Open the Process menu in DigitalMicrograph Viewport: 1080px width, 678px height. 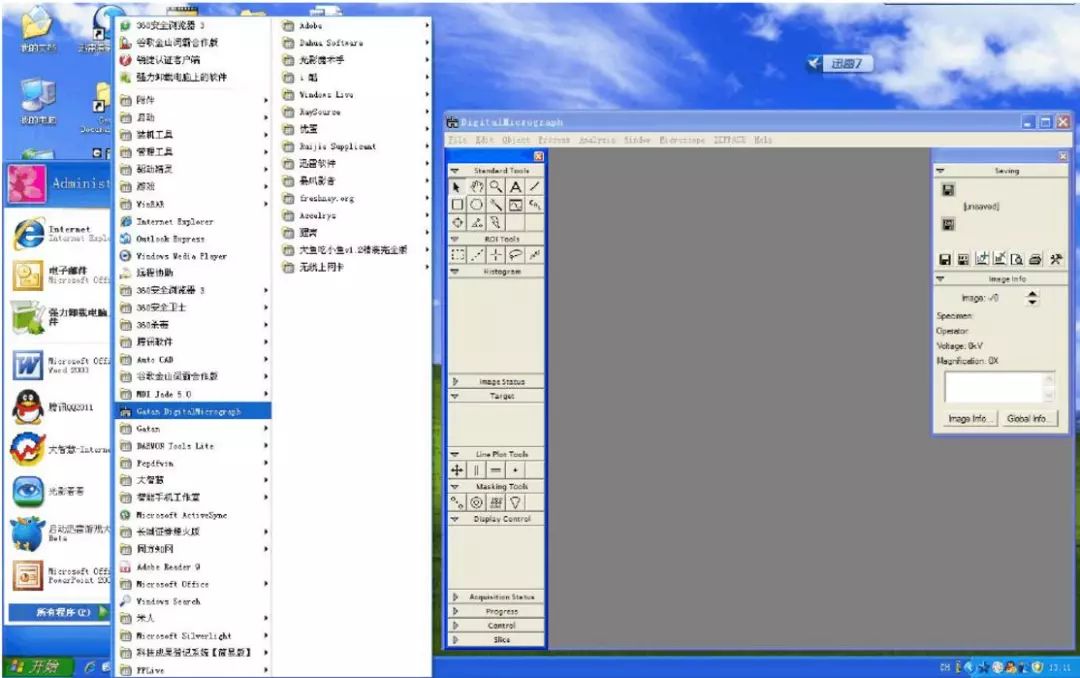tap(554, 140)
